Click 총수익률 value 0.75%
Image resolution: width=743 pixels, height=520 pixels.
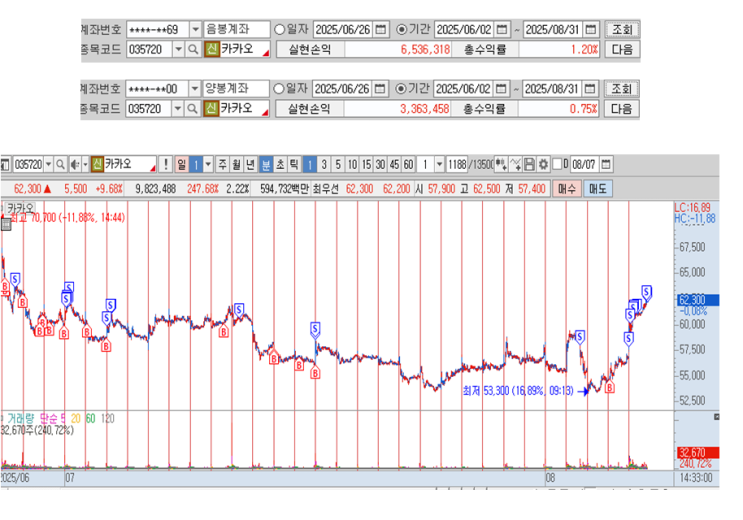[583, 109]
